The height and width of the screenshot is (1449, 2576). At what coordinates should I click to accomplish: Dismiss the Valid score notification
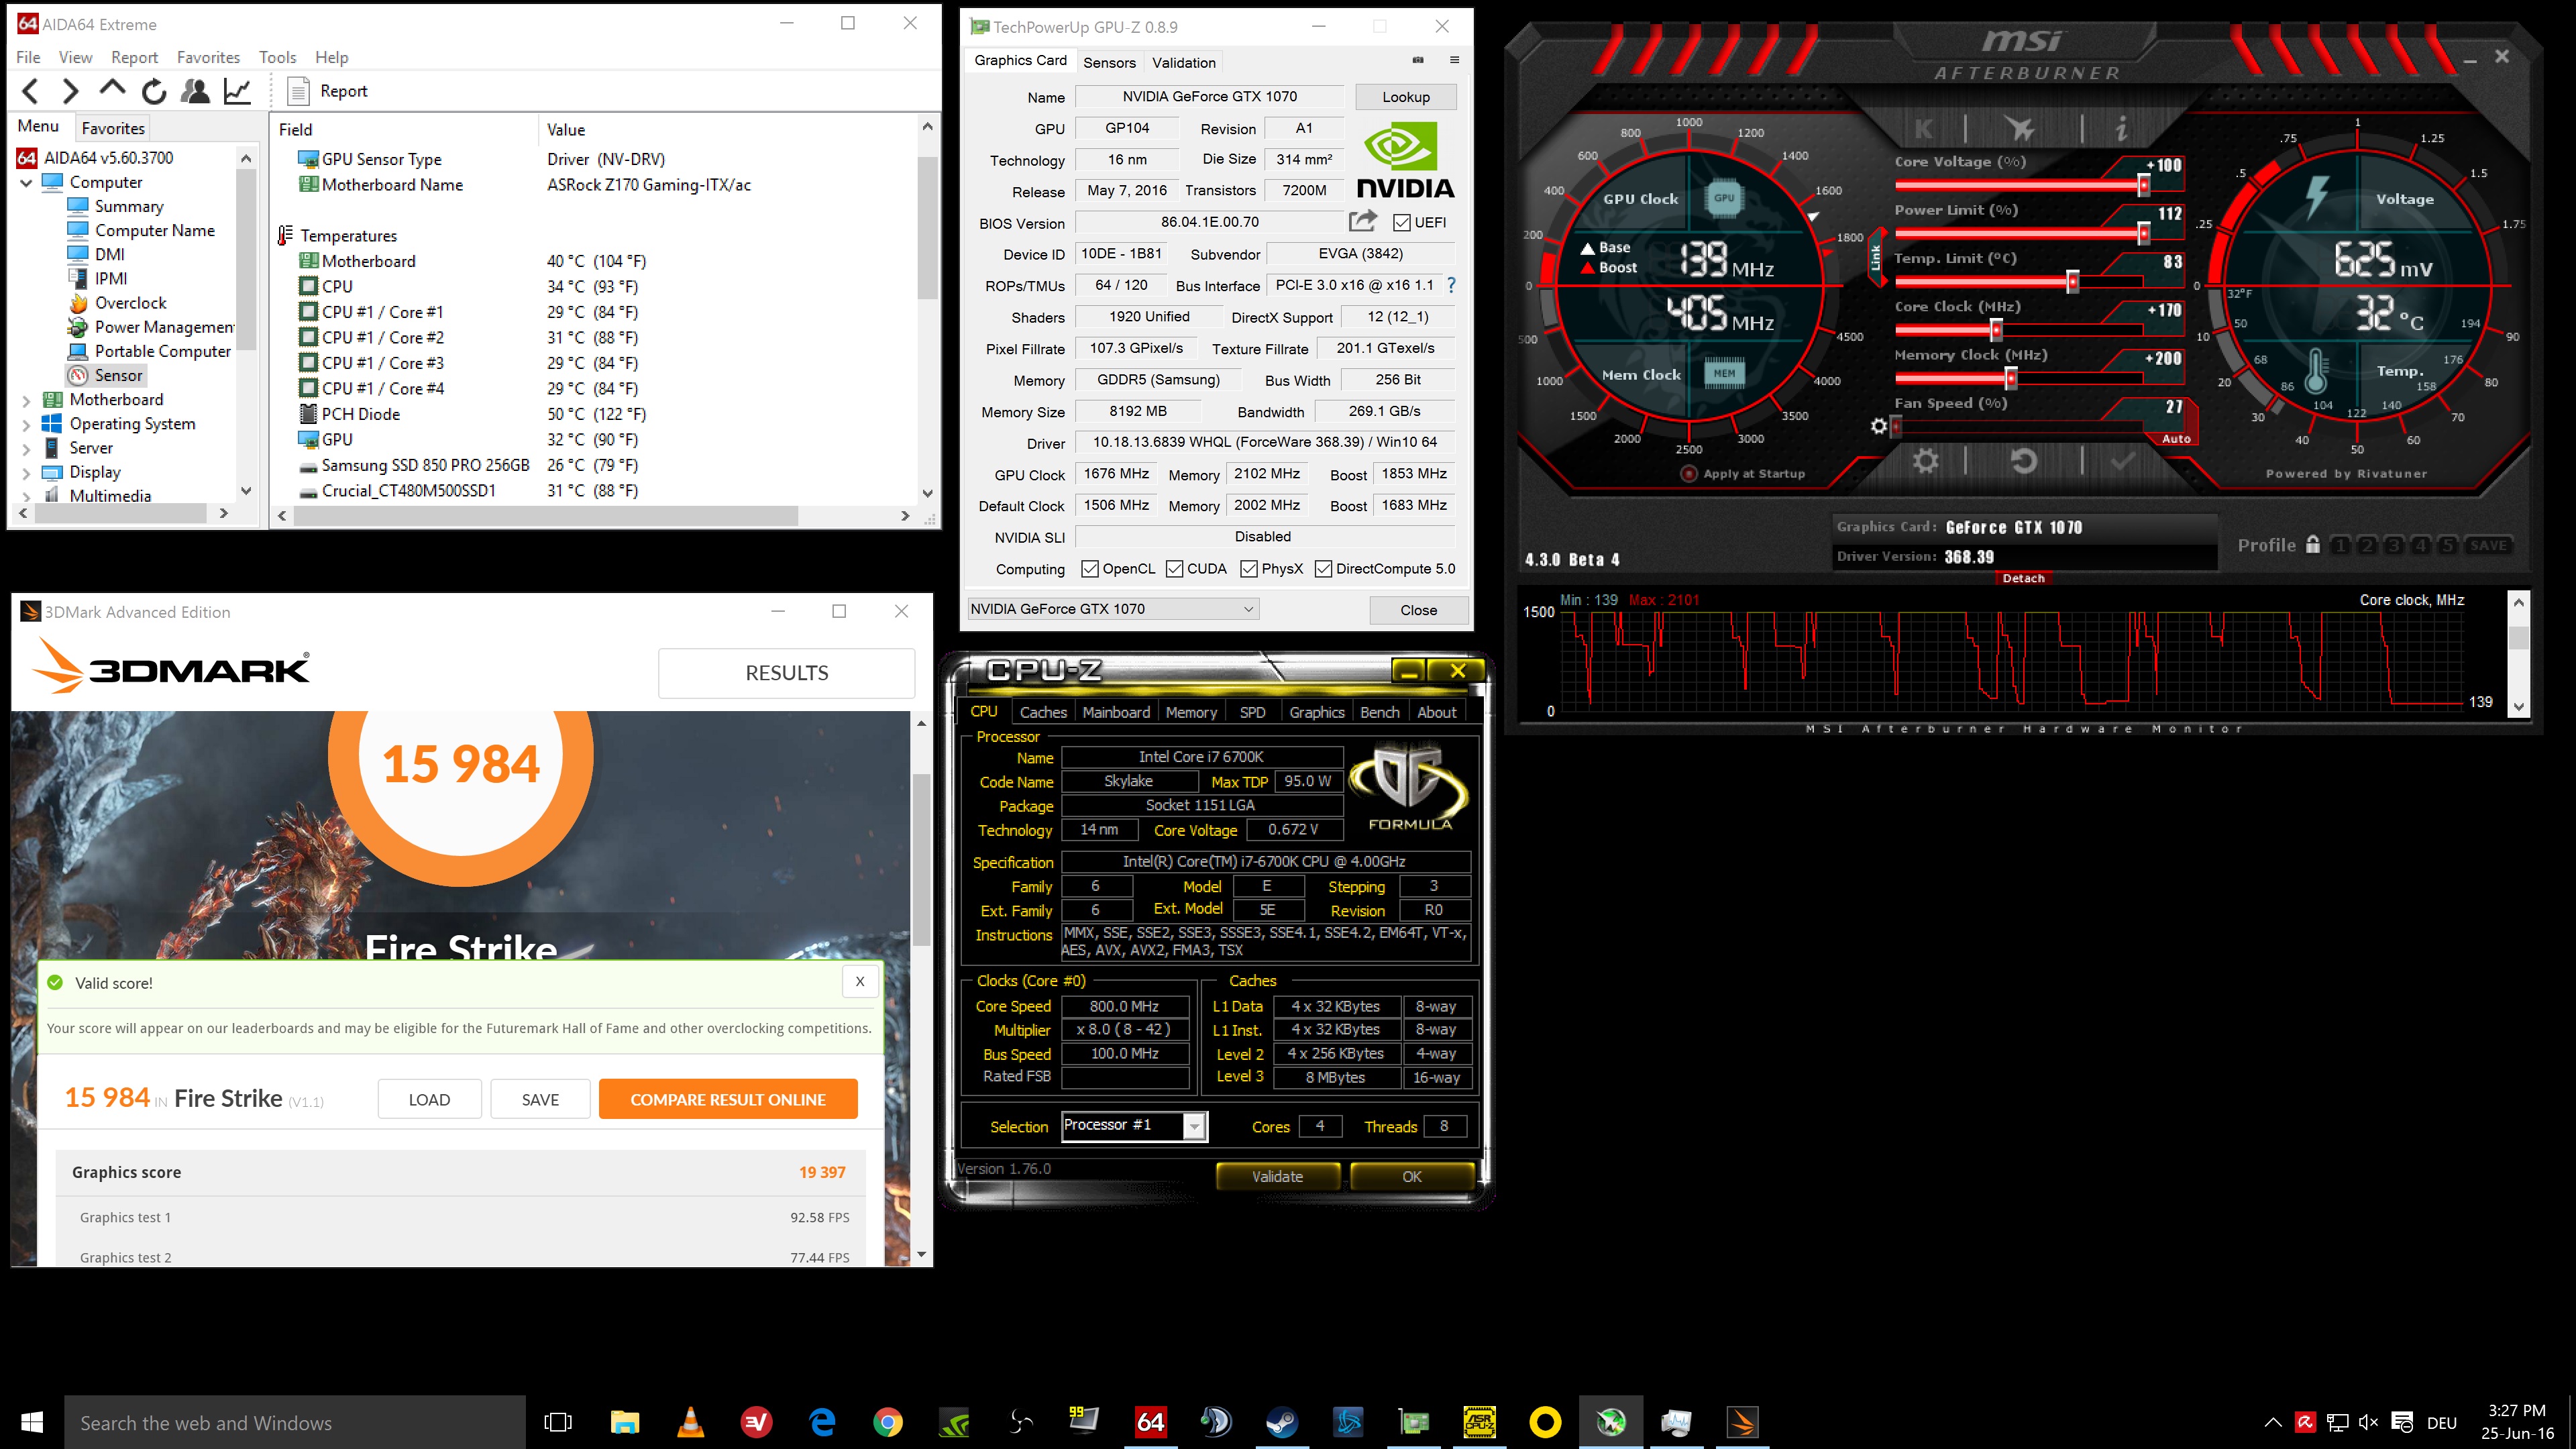click(860, 982)
